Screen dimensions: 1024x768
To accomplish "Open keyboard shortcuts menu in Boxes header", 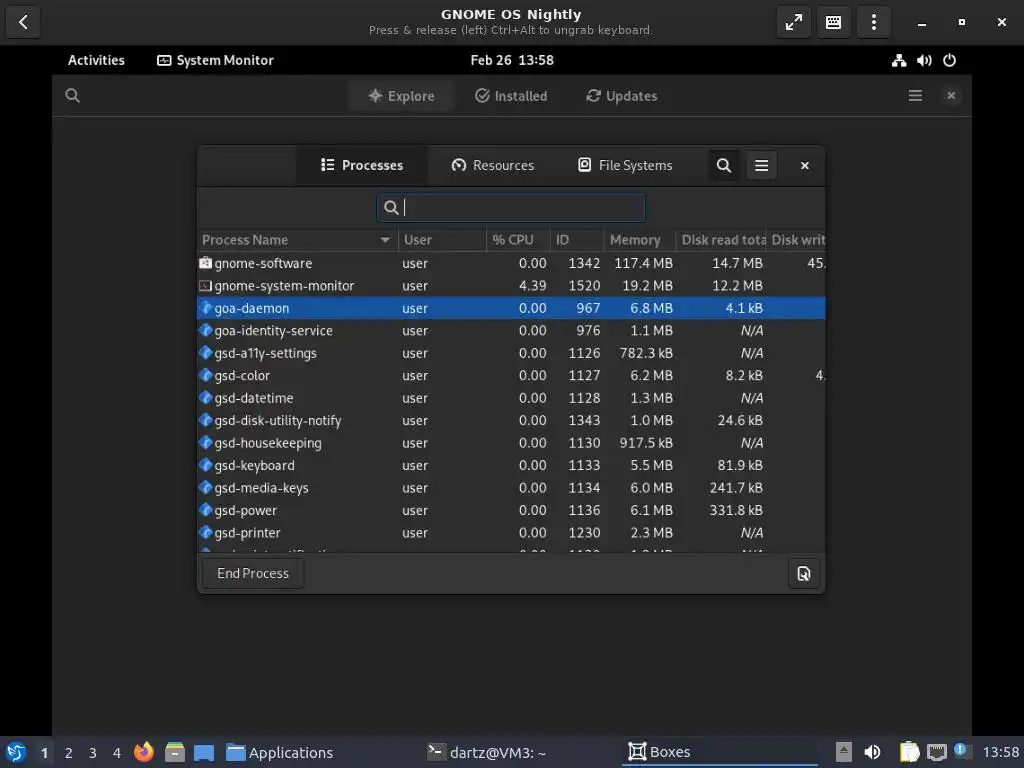I will pyautogui.click(x=833, y=23).
